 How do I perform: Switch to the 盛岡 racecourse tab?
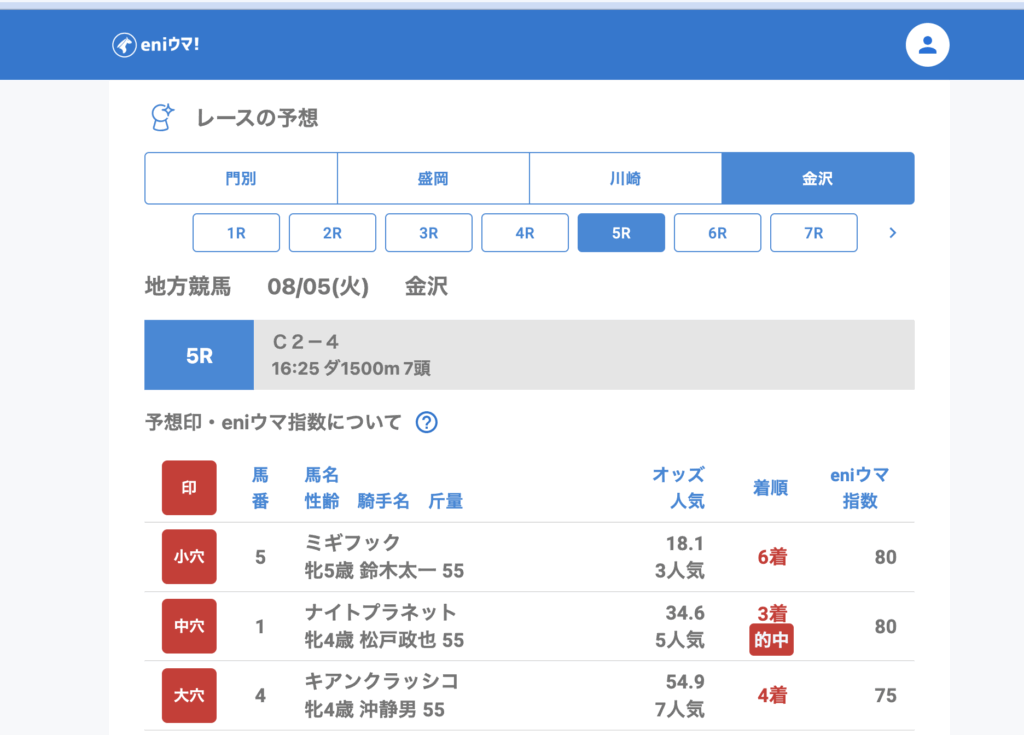[x=433, y=179]
